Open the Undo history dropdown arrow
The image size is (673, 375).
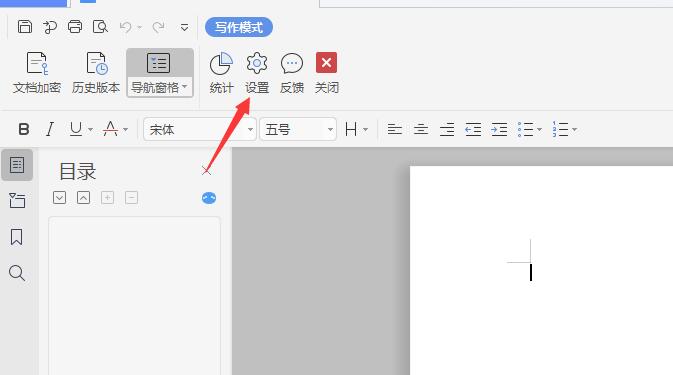pyautogui.click(x=139, y=27)
